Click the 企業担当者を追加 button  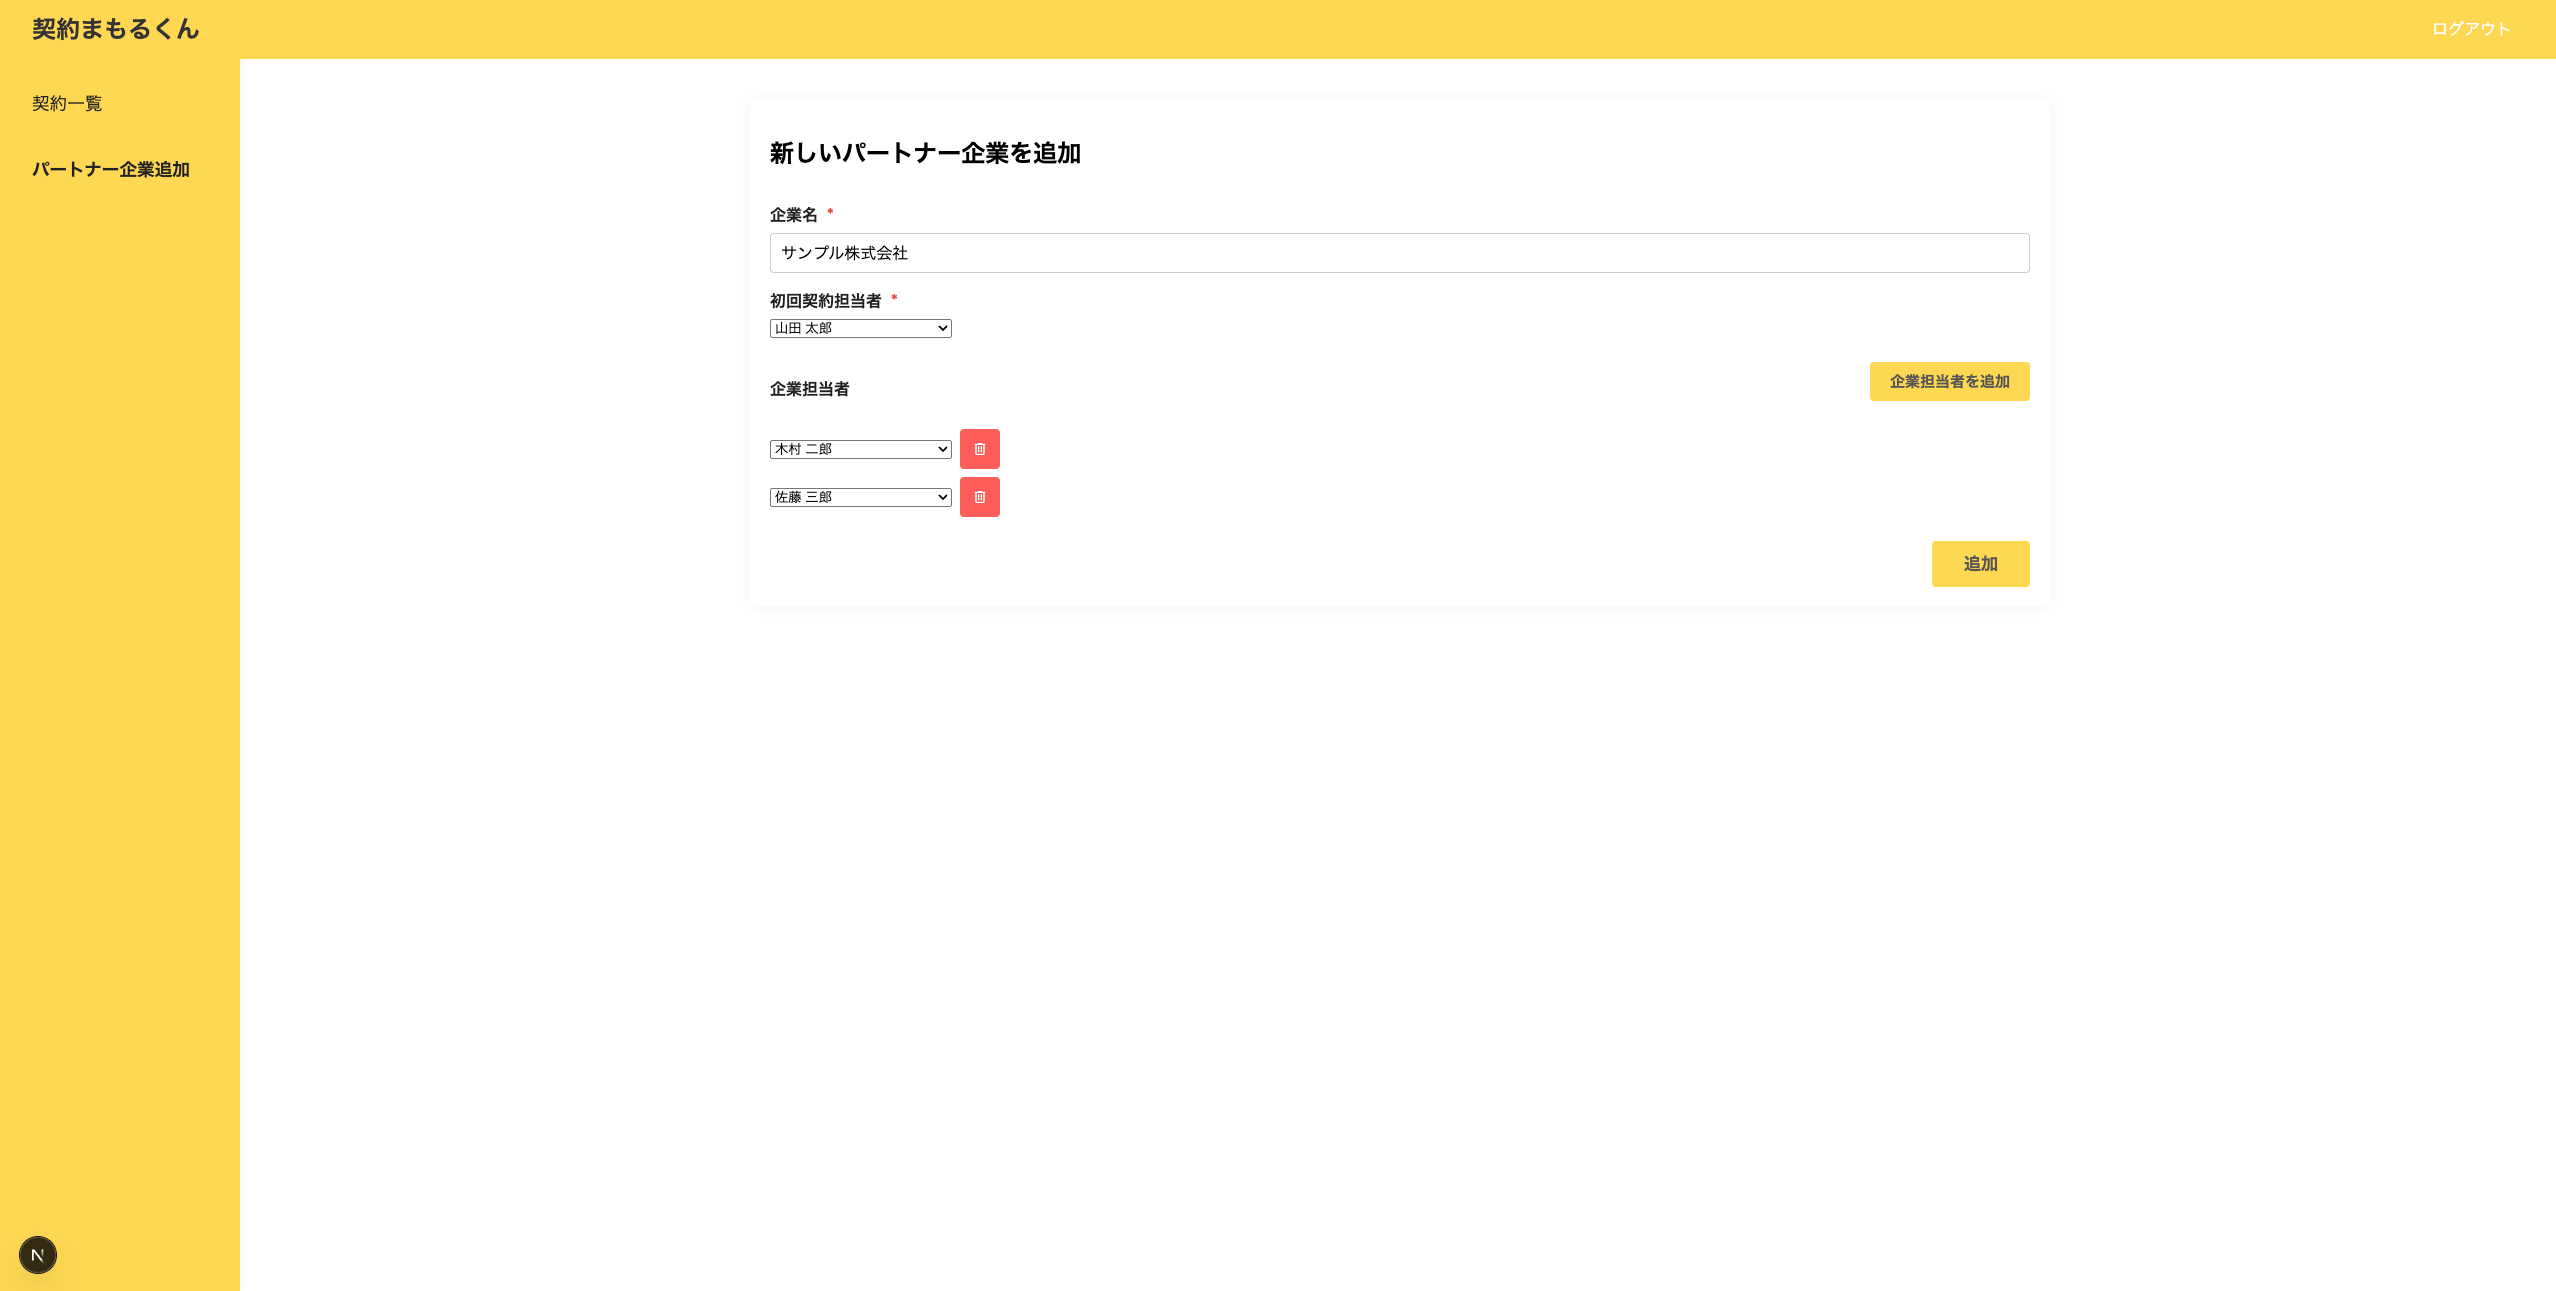[1949, 382]
